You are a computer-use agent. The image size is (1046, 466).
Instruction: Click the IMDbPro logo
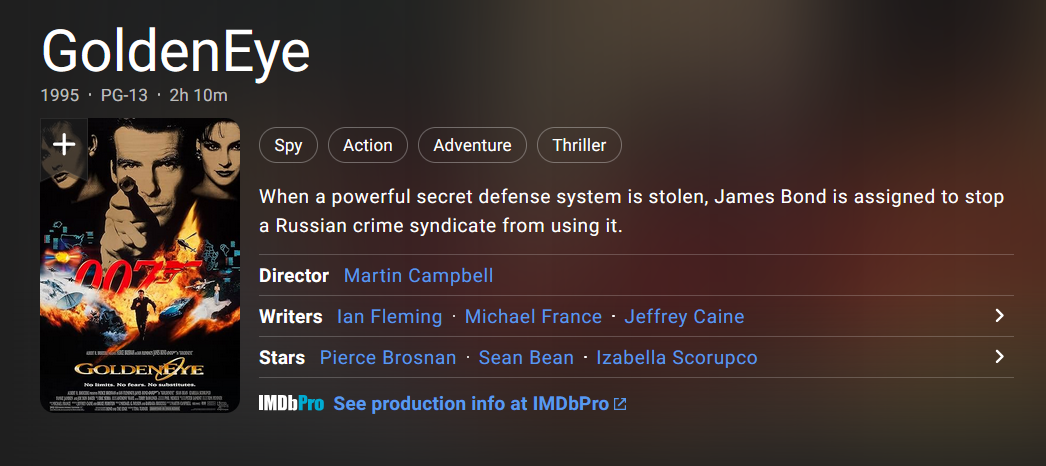pyautogui.click(x=291, y=404)
